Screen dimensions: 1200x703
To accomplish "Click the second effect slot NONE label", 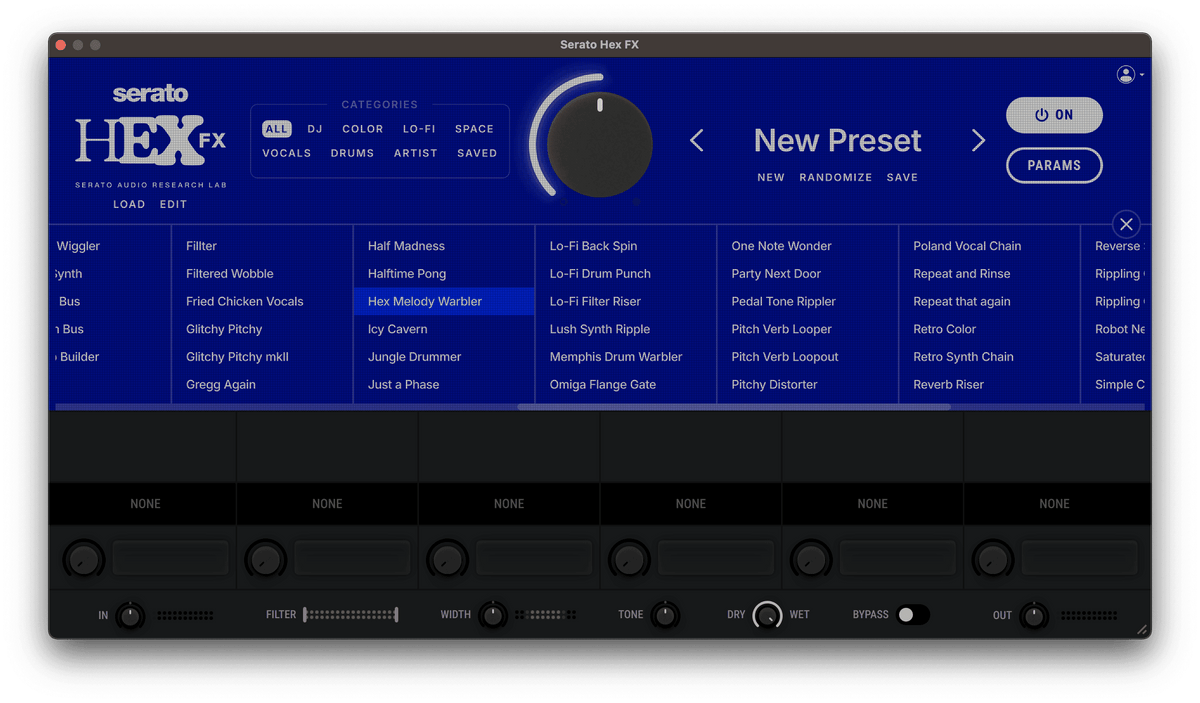I will (x=327, y=504).
